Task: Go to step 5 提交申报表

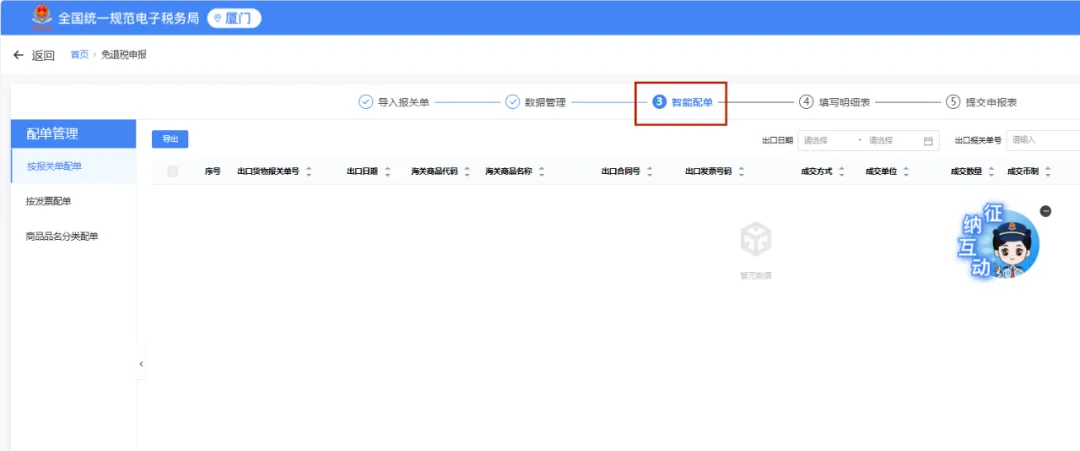Action: 982,102
